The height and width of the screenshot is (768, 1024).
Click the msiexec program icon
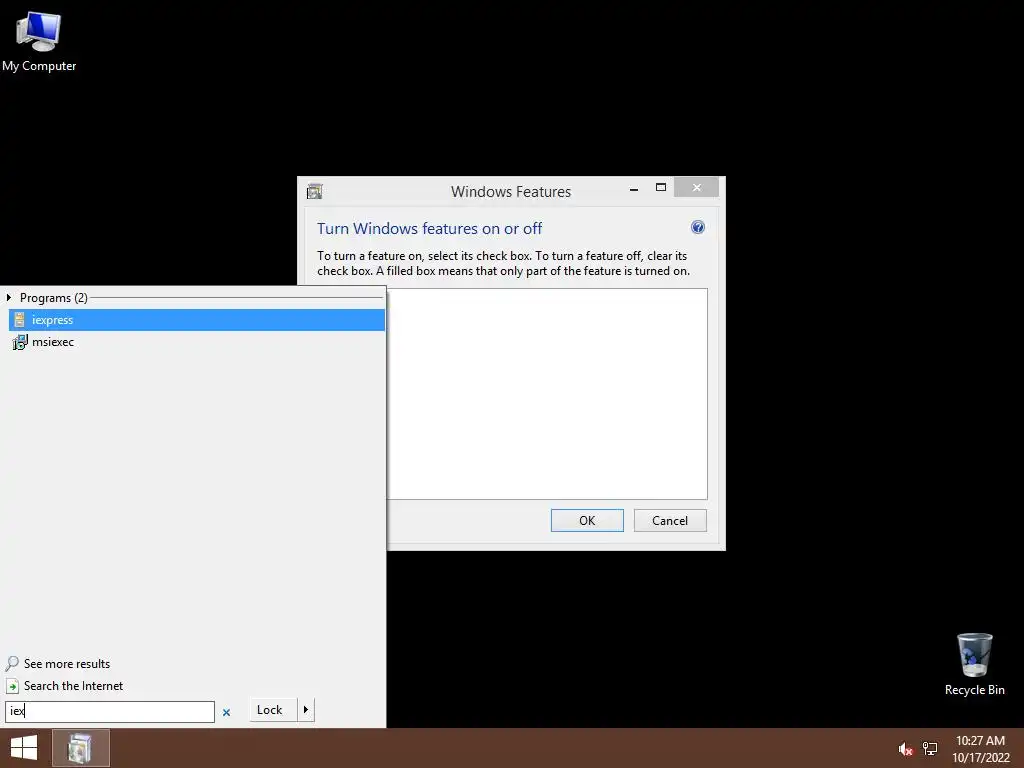point(20,342)
